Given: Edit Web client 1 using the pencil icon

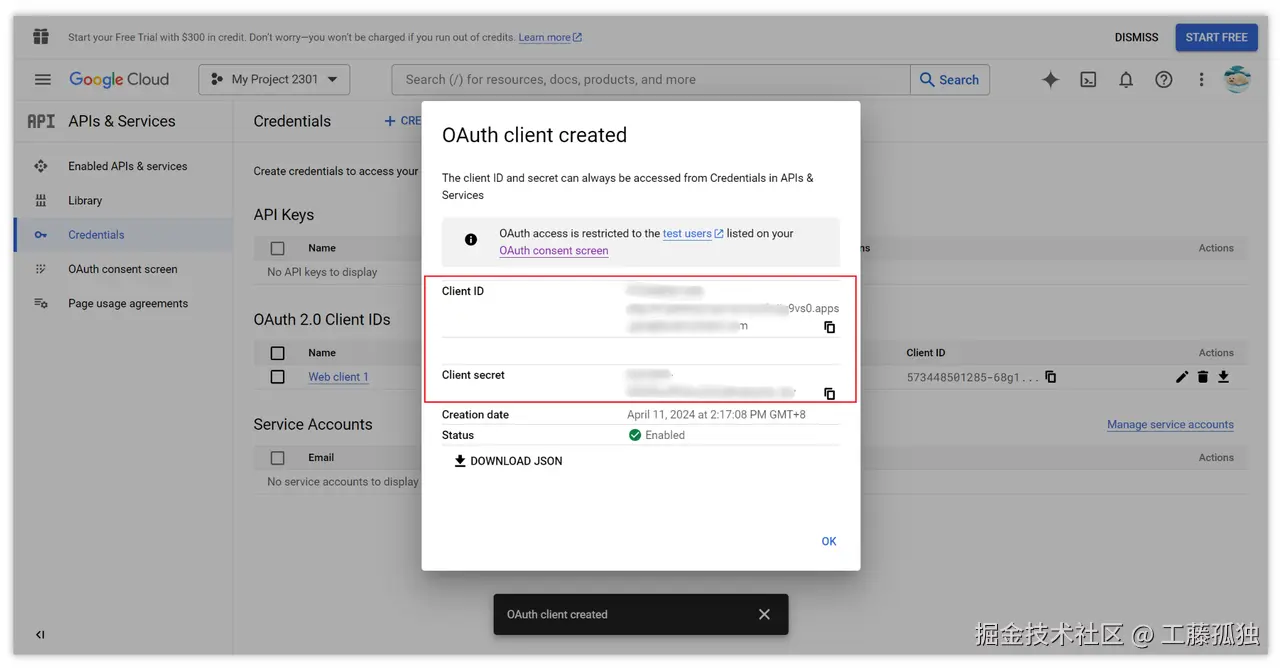Looking at the screenshot, I should click(1182, 377).
